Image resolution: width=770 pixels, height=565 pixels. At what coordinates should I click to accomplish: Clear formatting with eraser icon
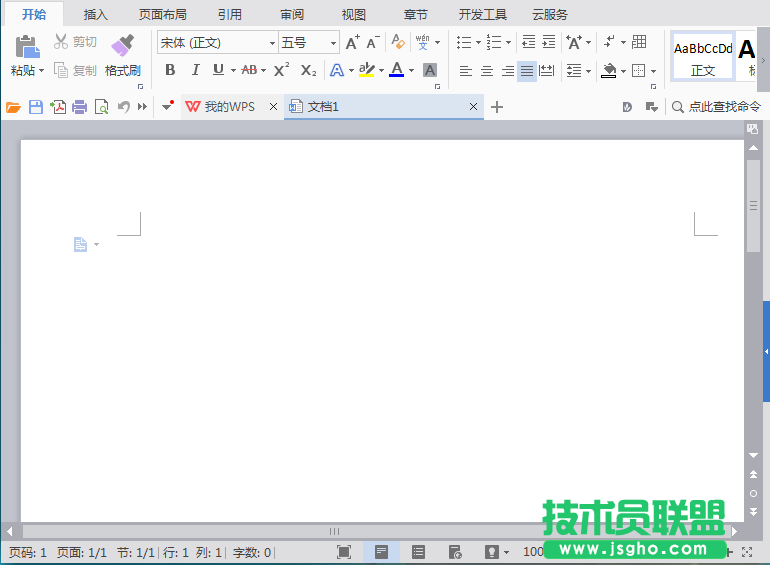coord(398,42)
